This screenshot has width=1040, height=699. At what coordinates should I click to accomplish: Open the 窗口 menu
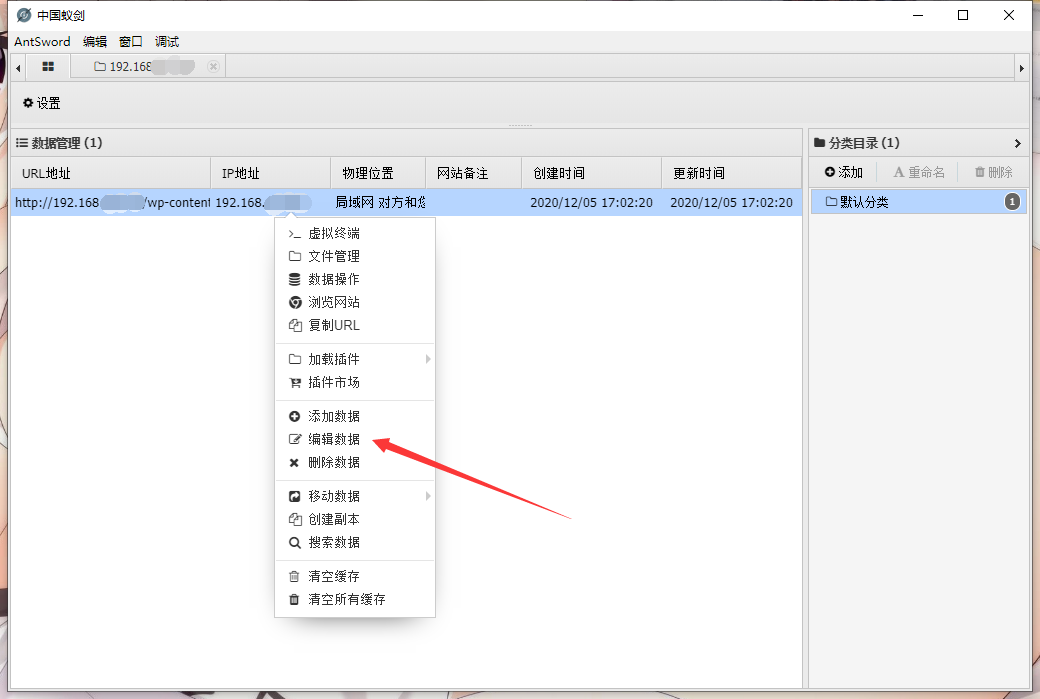point(131,41)
